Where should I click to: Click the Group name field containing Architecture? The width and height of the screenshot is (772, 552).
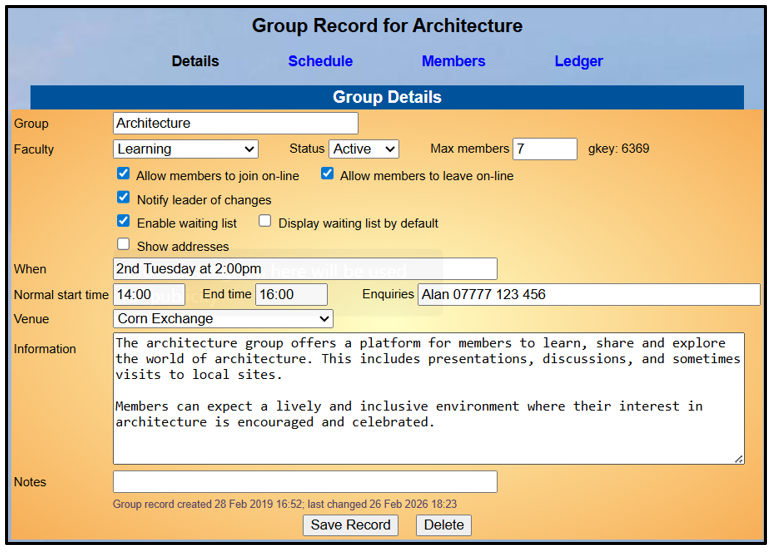click(236, 123)
